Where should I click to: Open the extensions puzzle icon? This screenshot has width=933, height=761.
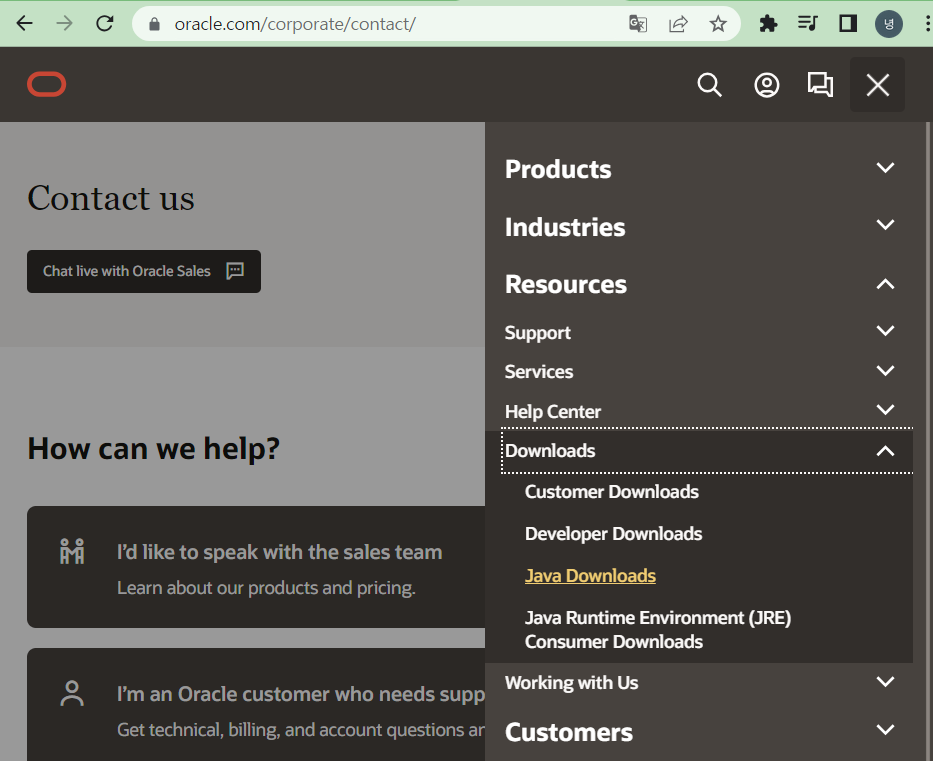pyautogui.click(x=768, y=24)
